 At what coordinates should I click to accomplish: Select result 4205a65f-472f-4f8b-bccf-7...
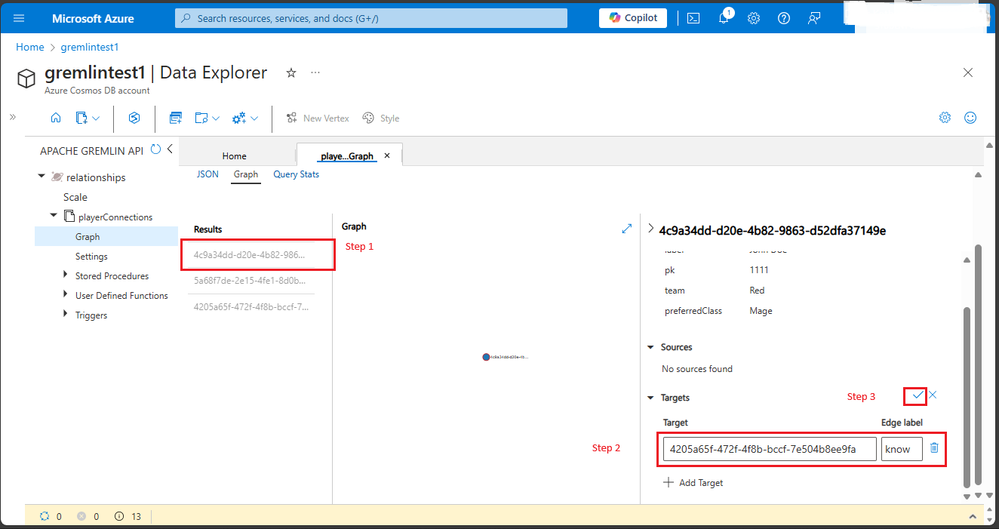[250, 307]
